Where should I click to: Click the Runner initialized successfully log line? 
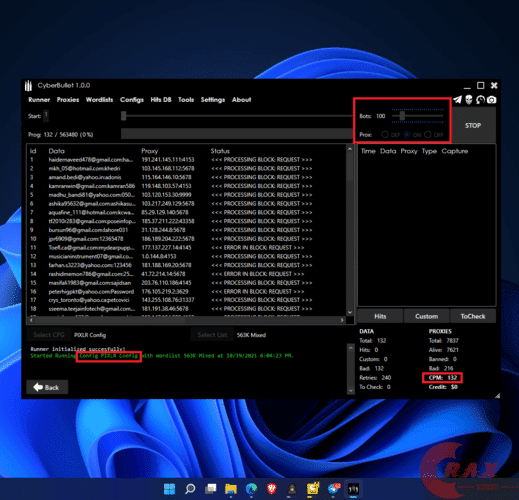point(78,349)
